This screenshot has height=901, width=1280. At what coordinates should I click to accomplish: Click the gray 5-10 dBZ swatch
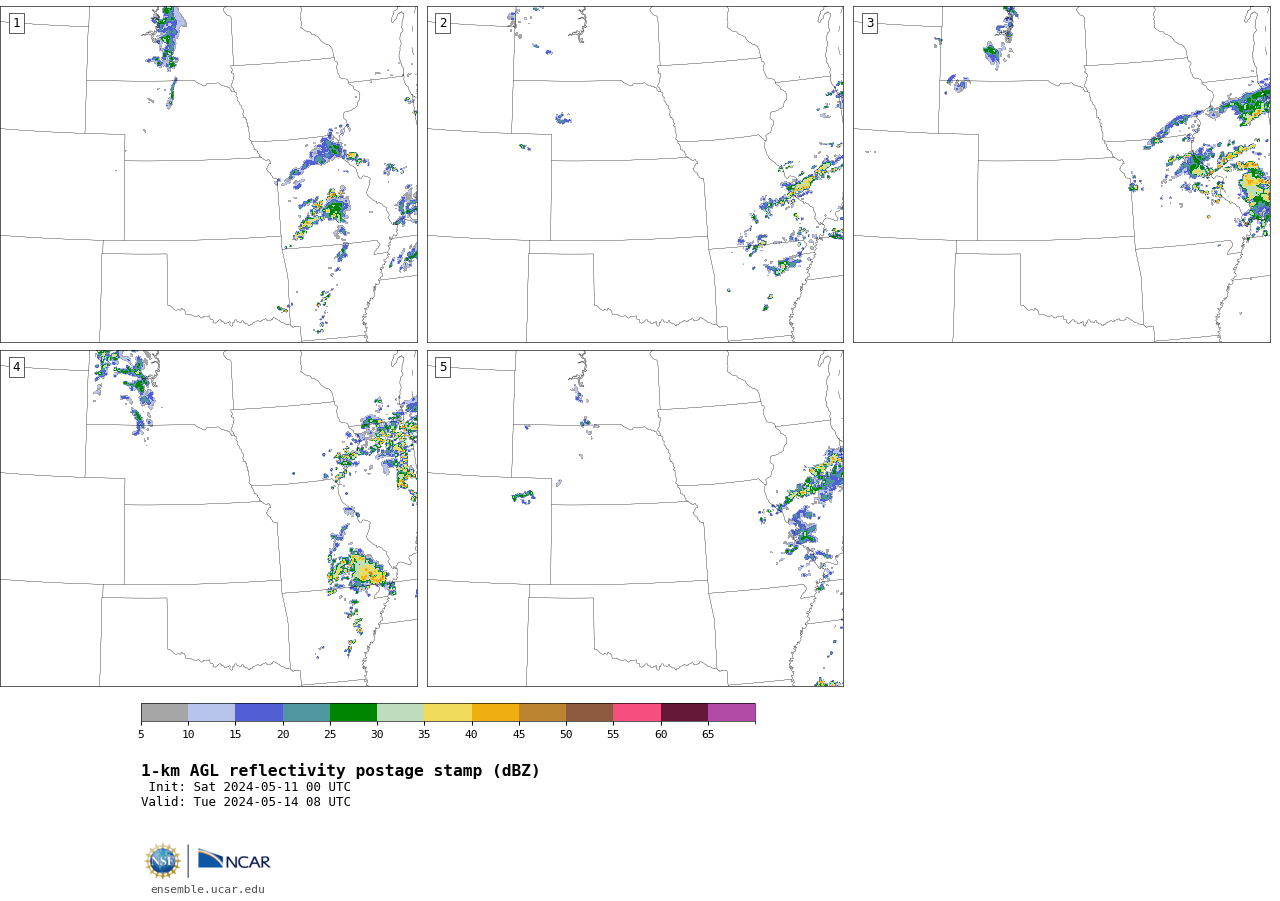click(164, 713)
